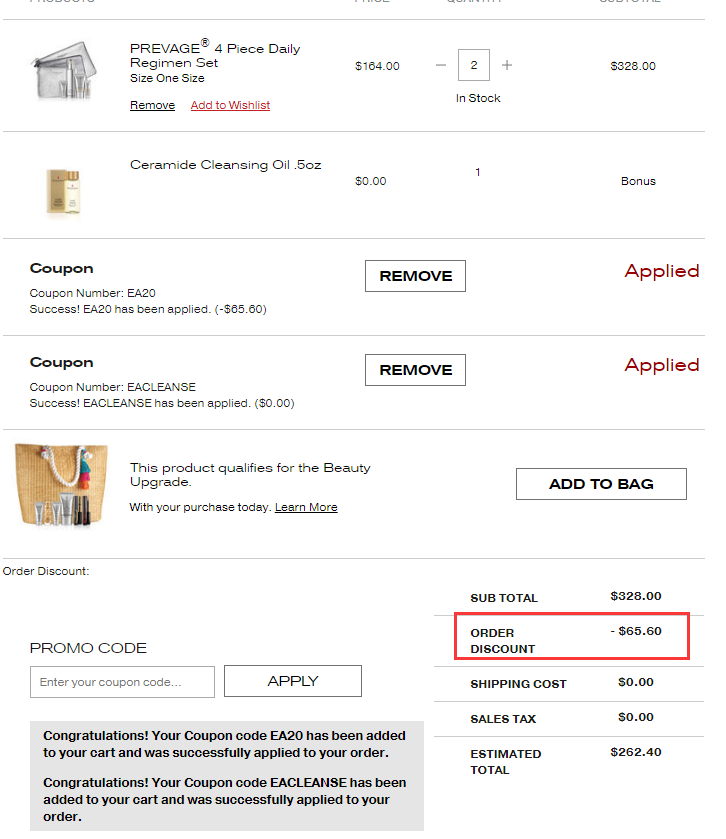Add the Beauty Upgrade to bag
The height and width of the screenshot is (839, 726).
click(601, 484)
